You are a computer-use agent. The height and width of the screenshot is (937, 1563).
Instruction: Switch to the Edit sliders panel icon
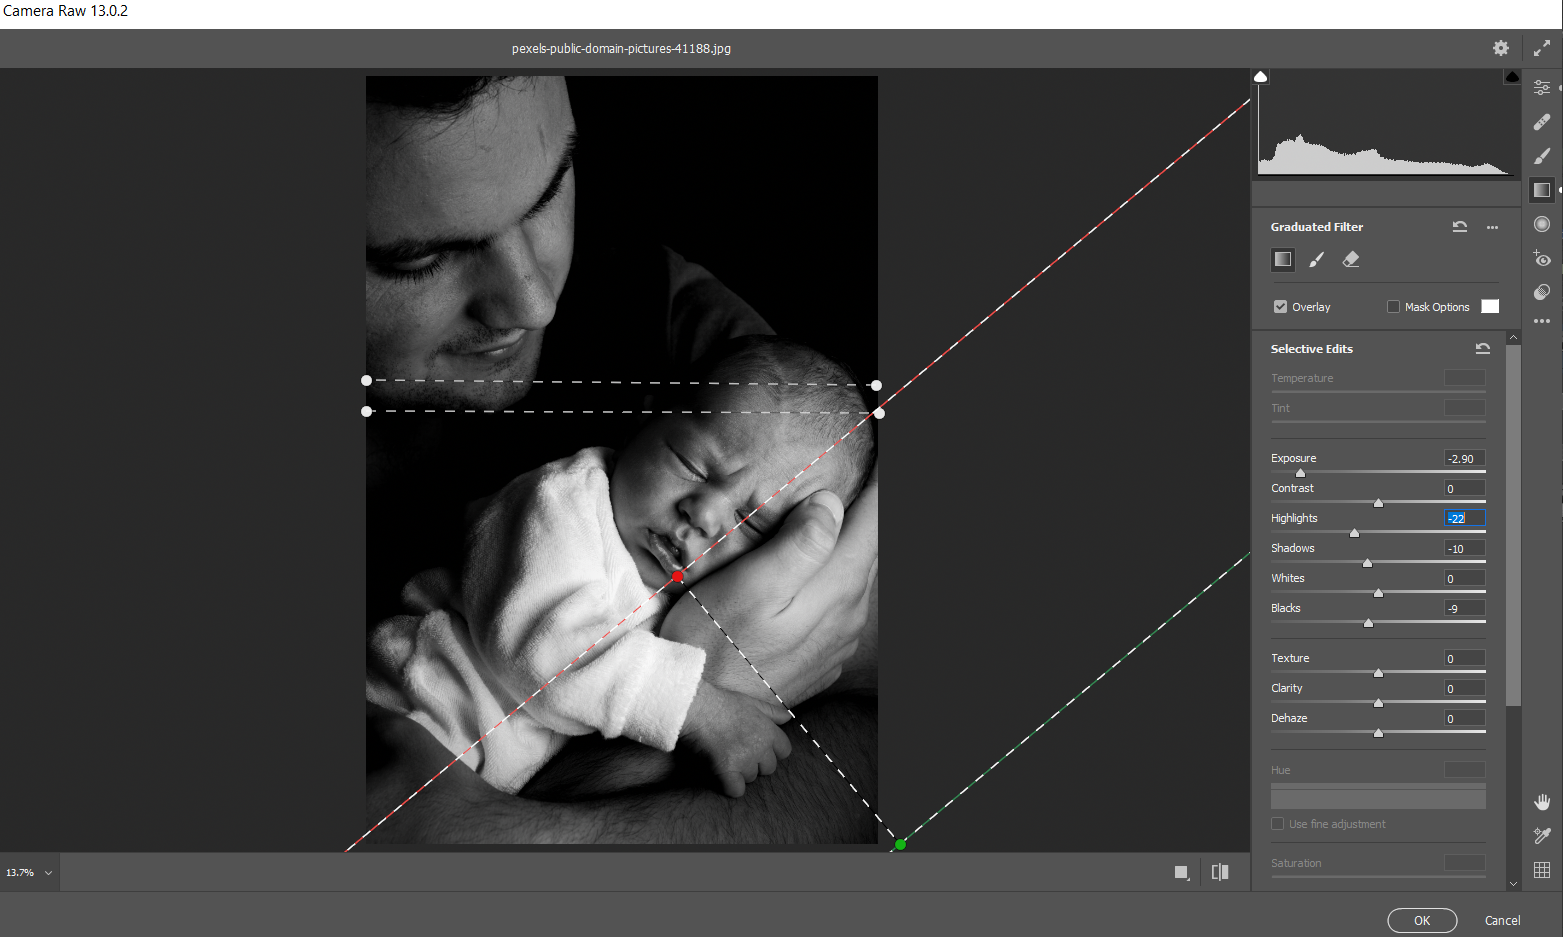coord(1542,88)
